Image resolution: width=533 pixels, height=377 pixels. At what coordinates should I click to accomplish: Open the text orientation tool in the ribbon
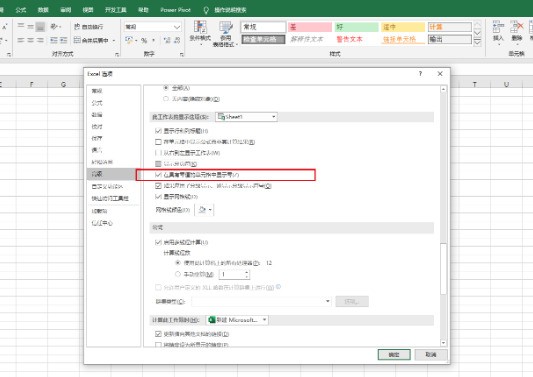tap(56, 26)
